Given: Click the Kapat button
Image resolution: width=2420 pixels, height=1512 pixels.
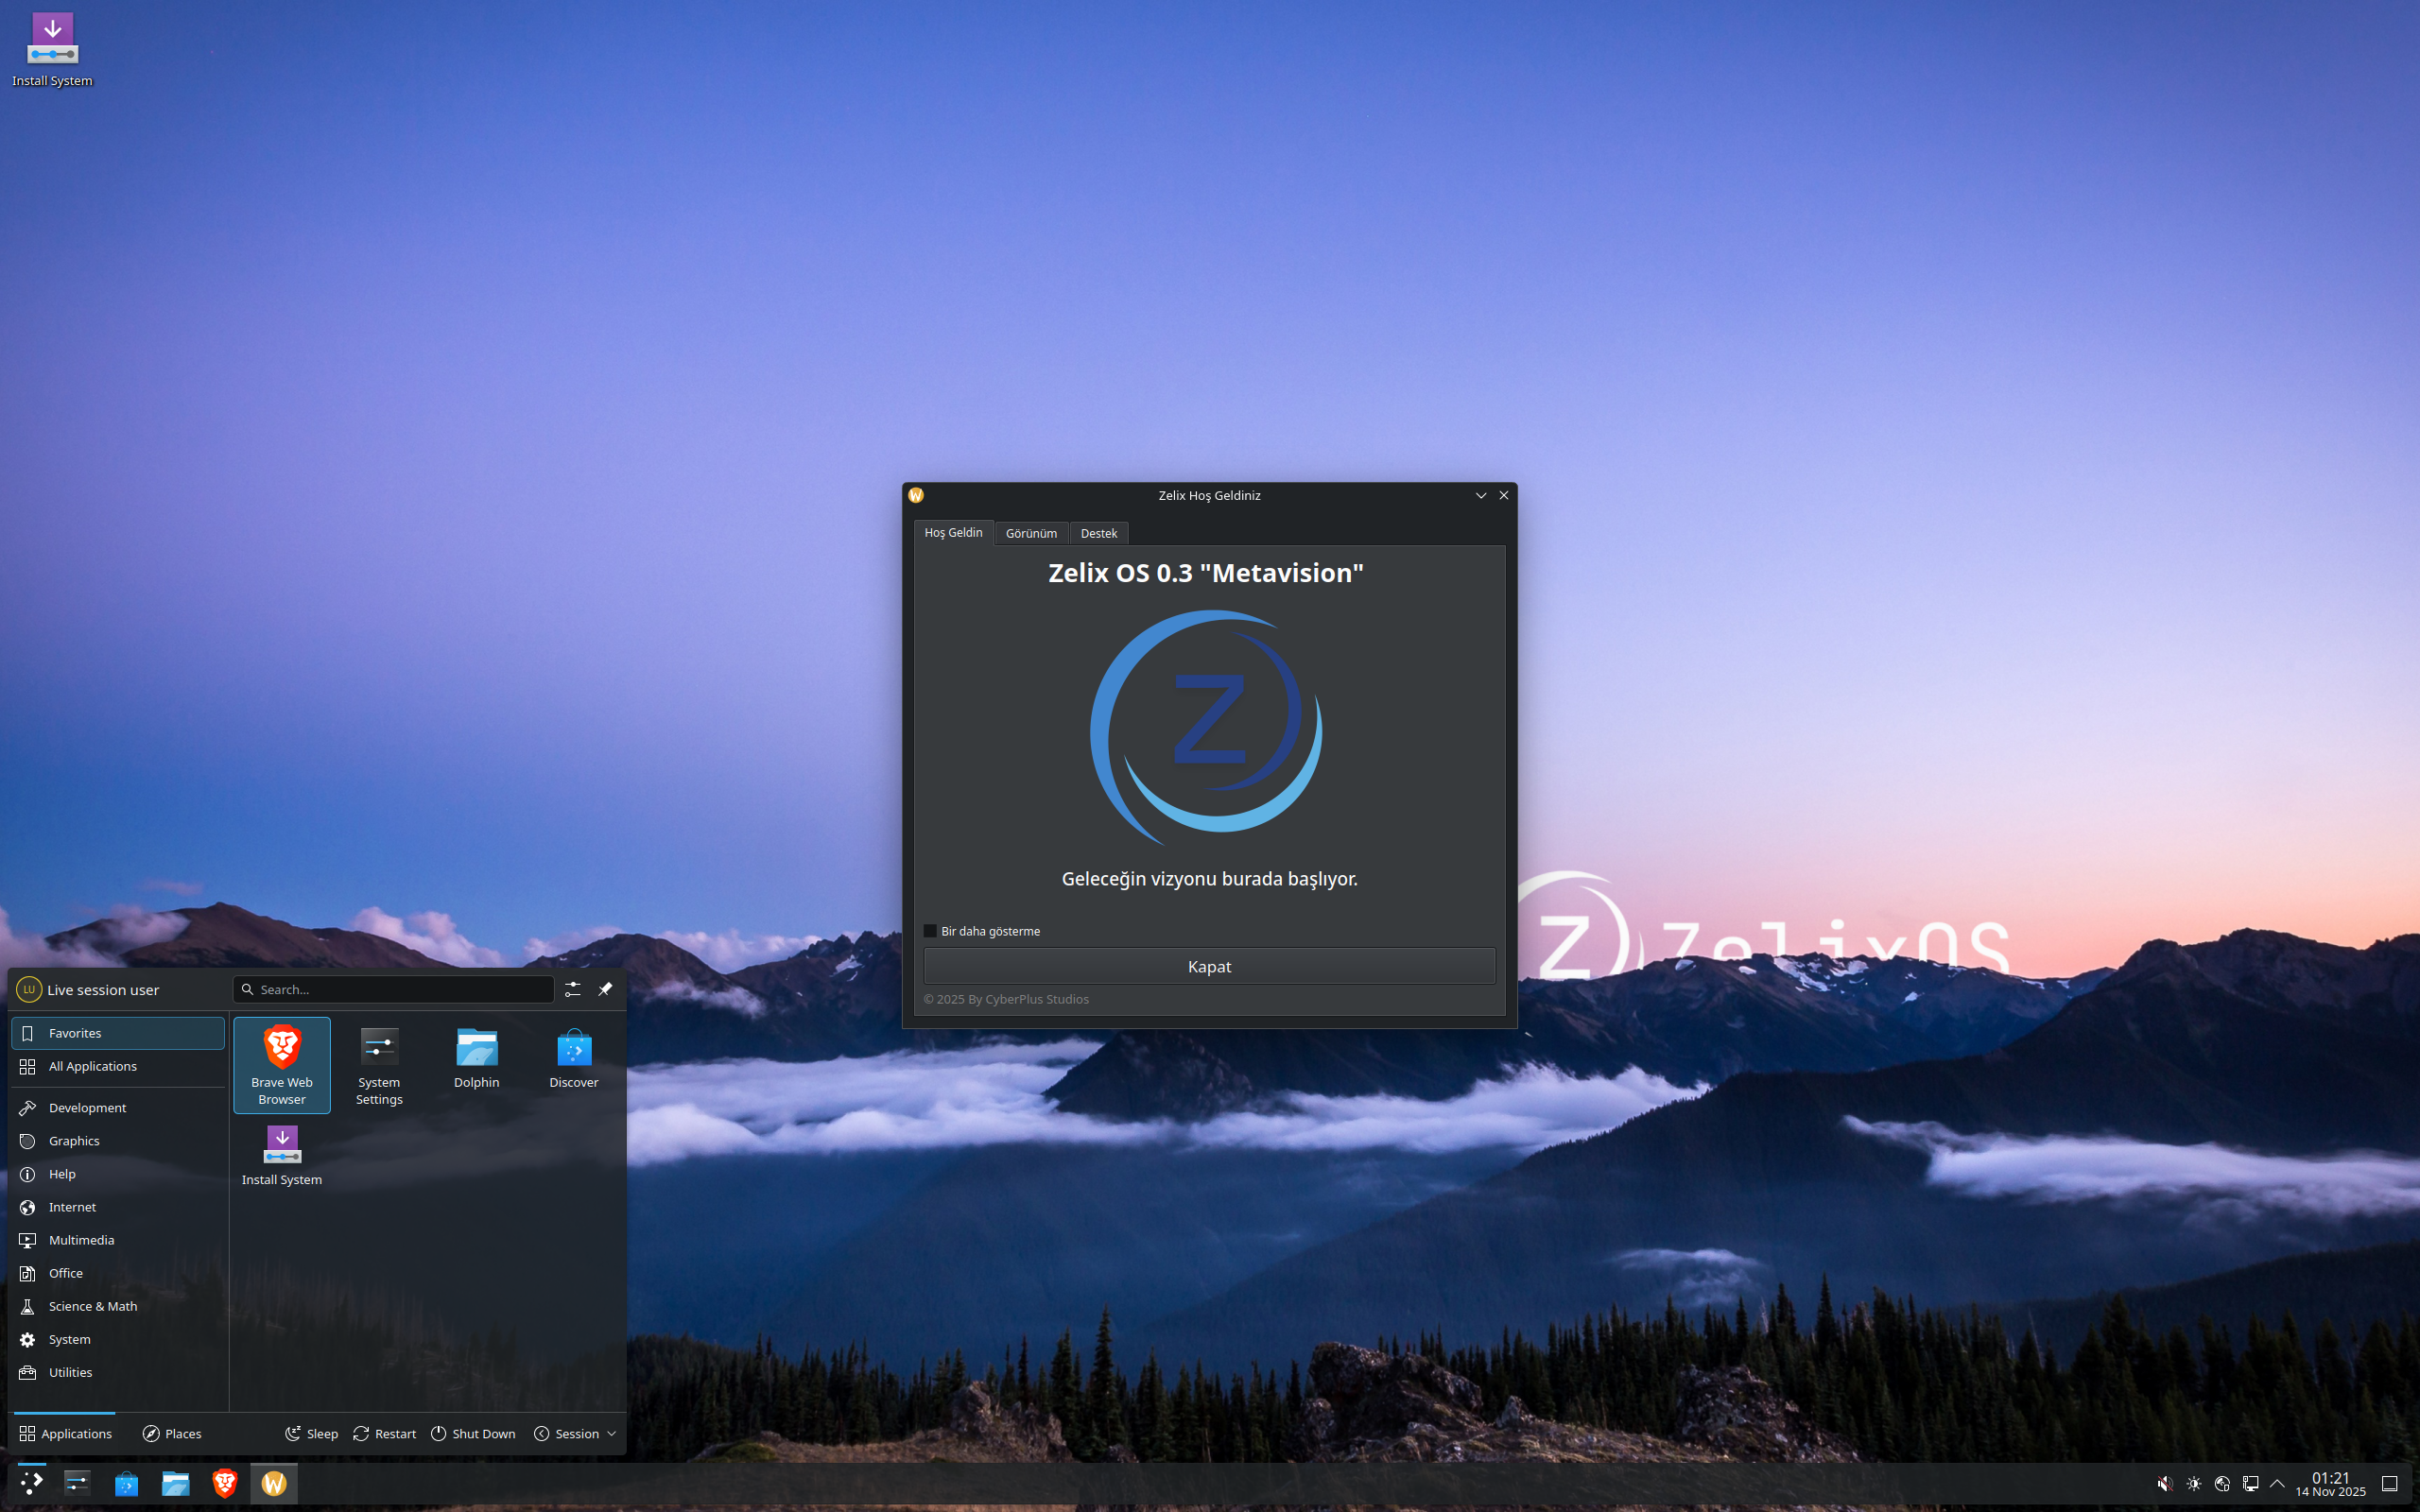Looking at the screenshot, I should pos(1209,966).
